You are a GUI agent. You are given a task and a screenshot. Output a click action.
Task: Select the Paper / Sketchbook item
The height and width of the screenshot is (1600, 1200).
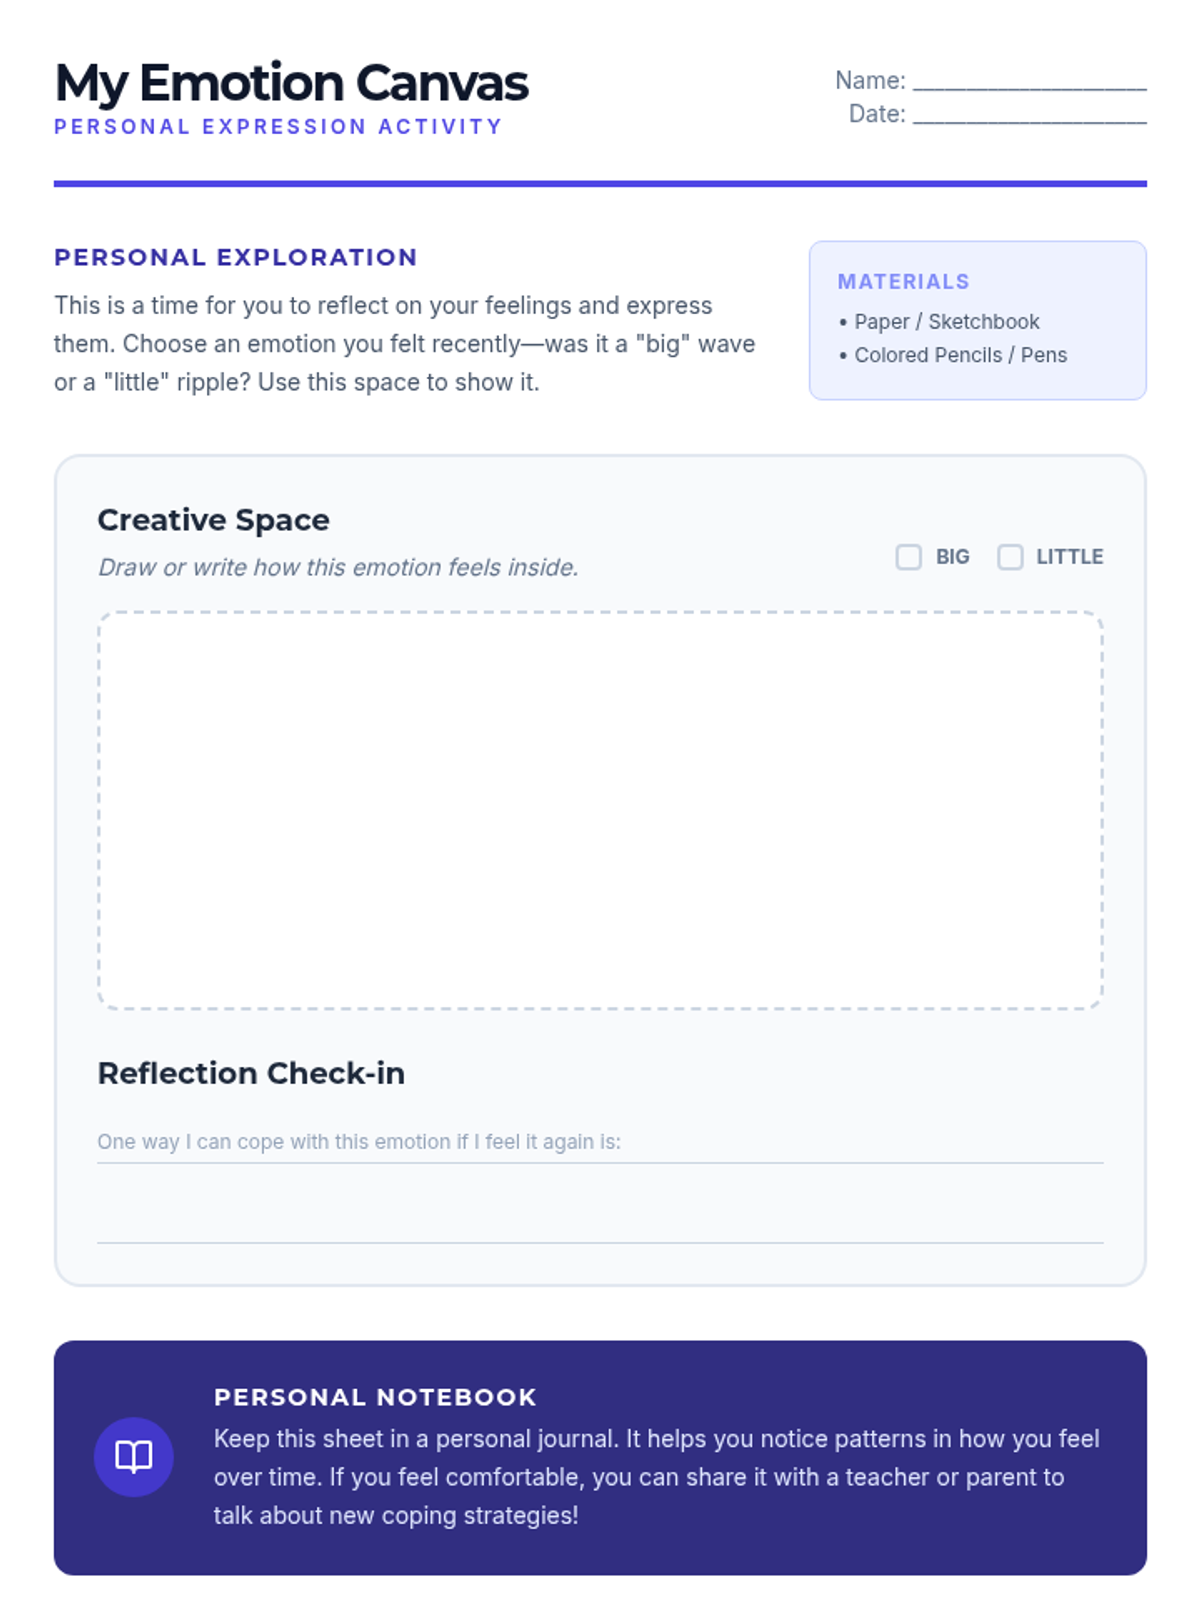coord(939,322)
